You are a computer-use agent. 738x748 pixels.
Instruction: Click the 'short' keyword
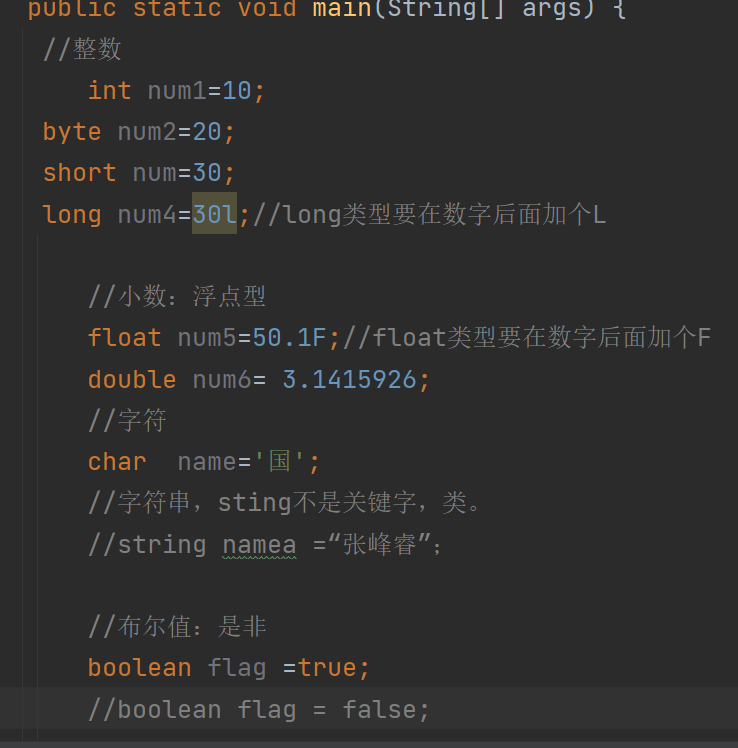(x=79, y=173)
